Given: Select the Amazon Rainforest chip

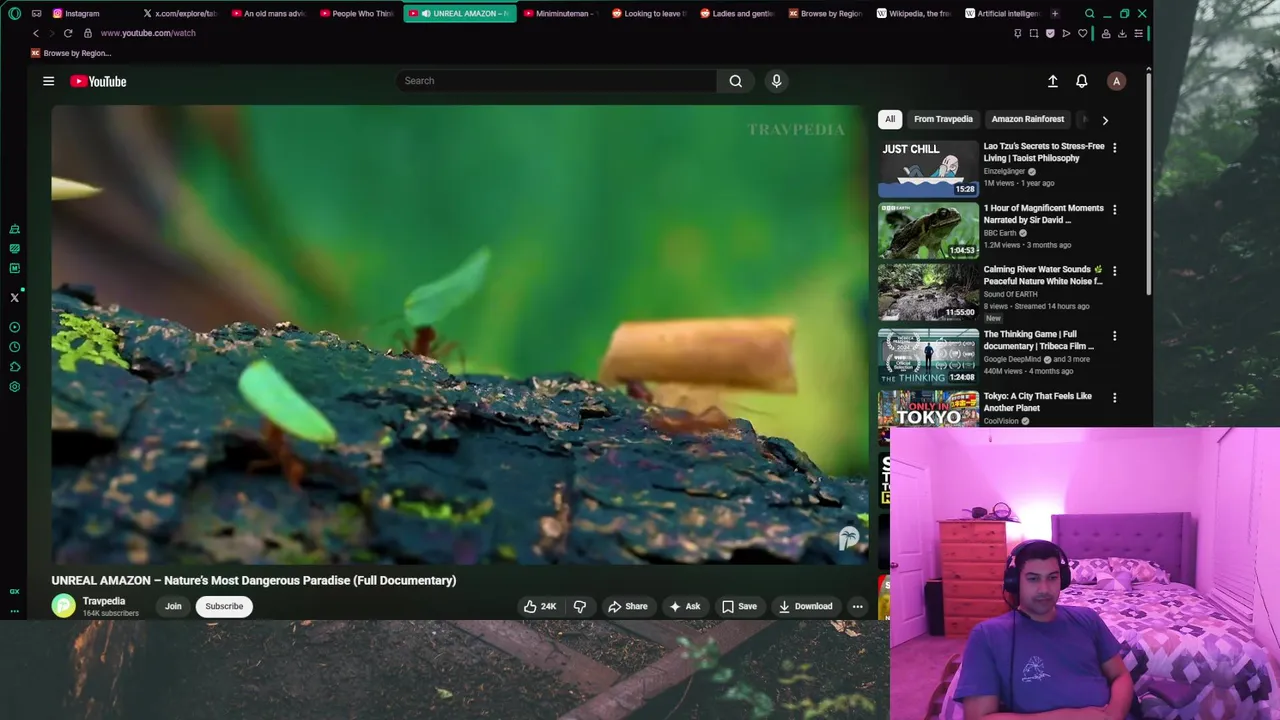Looking at the screenshot, I should tap(1027, 119).
